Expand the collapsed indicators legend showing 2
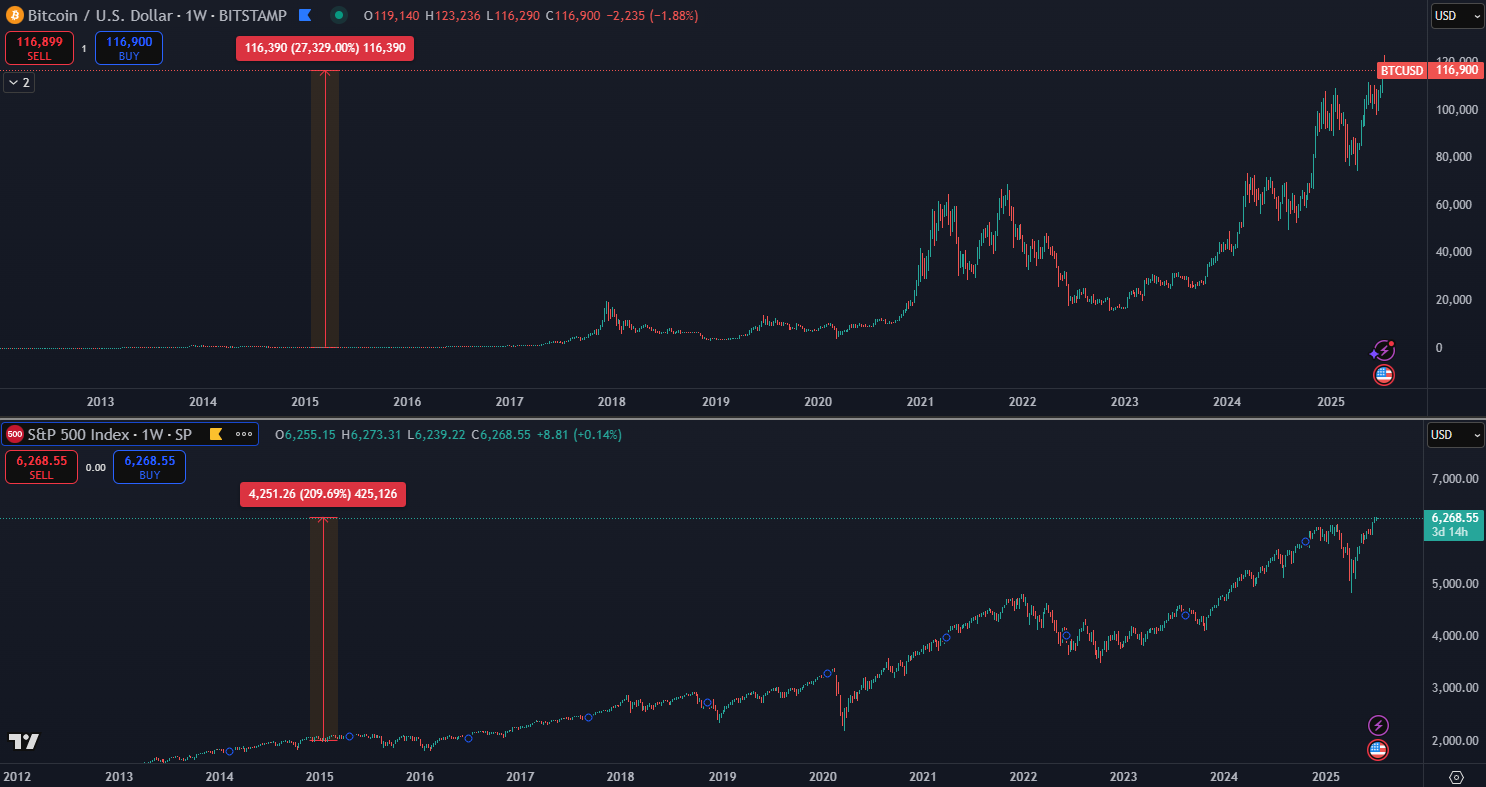1486x787 pixels. [x=19, y=83]
